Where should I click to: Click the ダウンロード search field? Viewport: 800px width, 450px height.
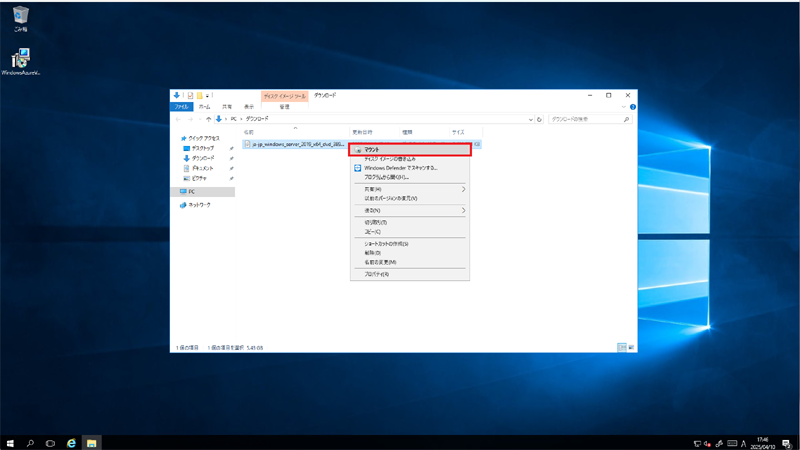[x=585, y=119]
